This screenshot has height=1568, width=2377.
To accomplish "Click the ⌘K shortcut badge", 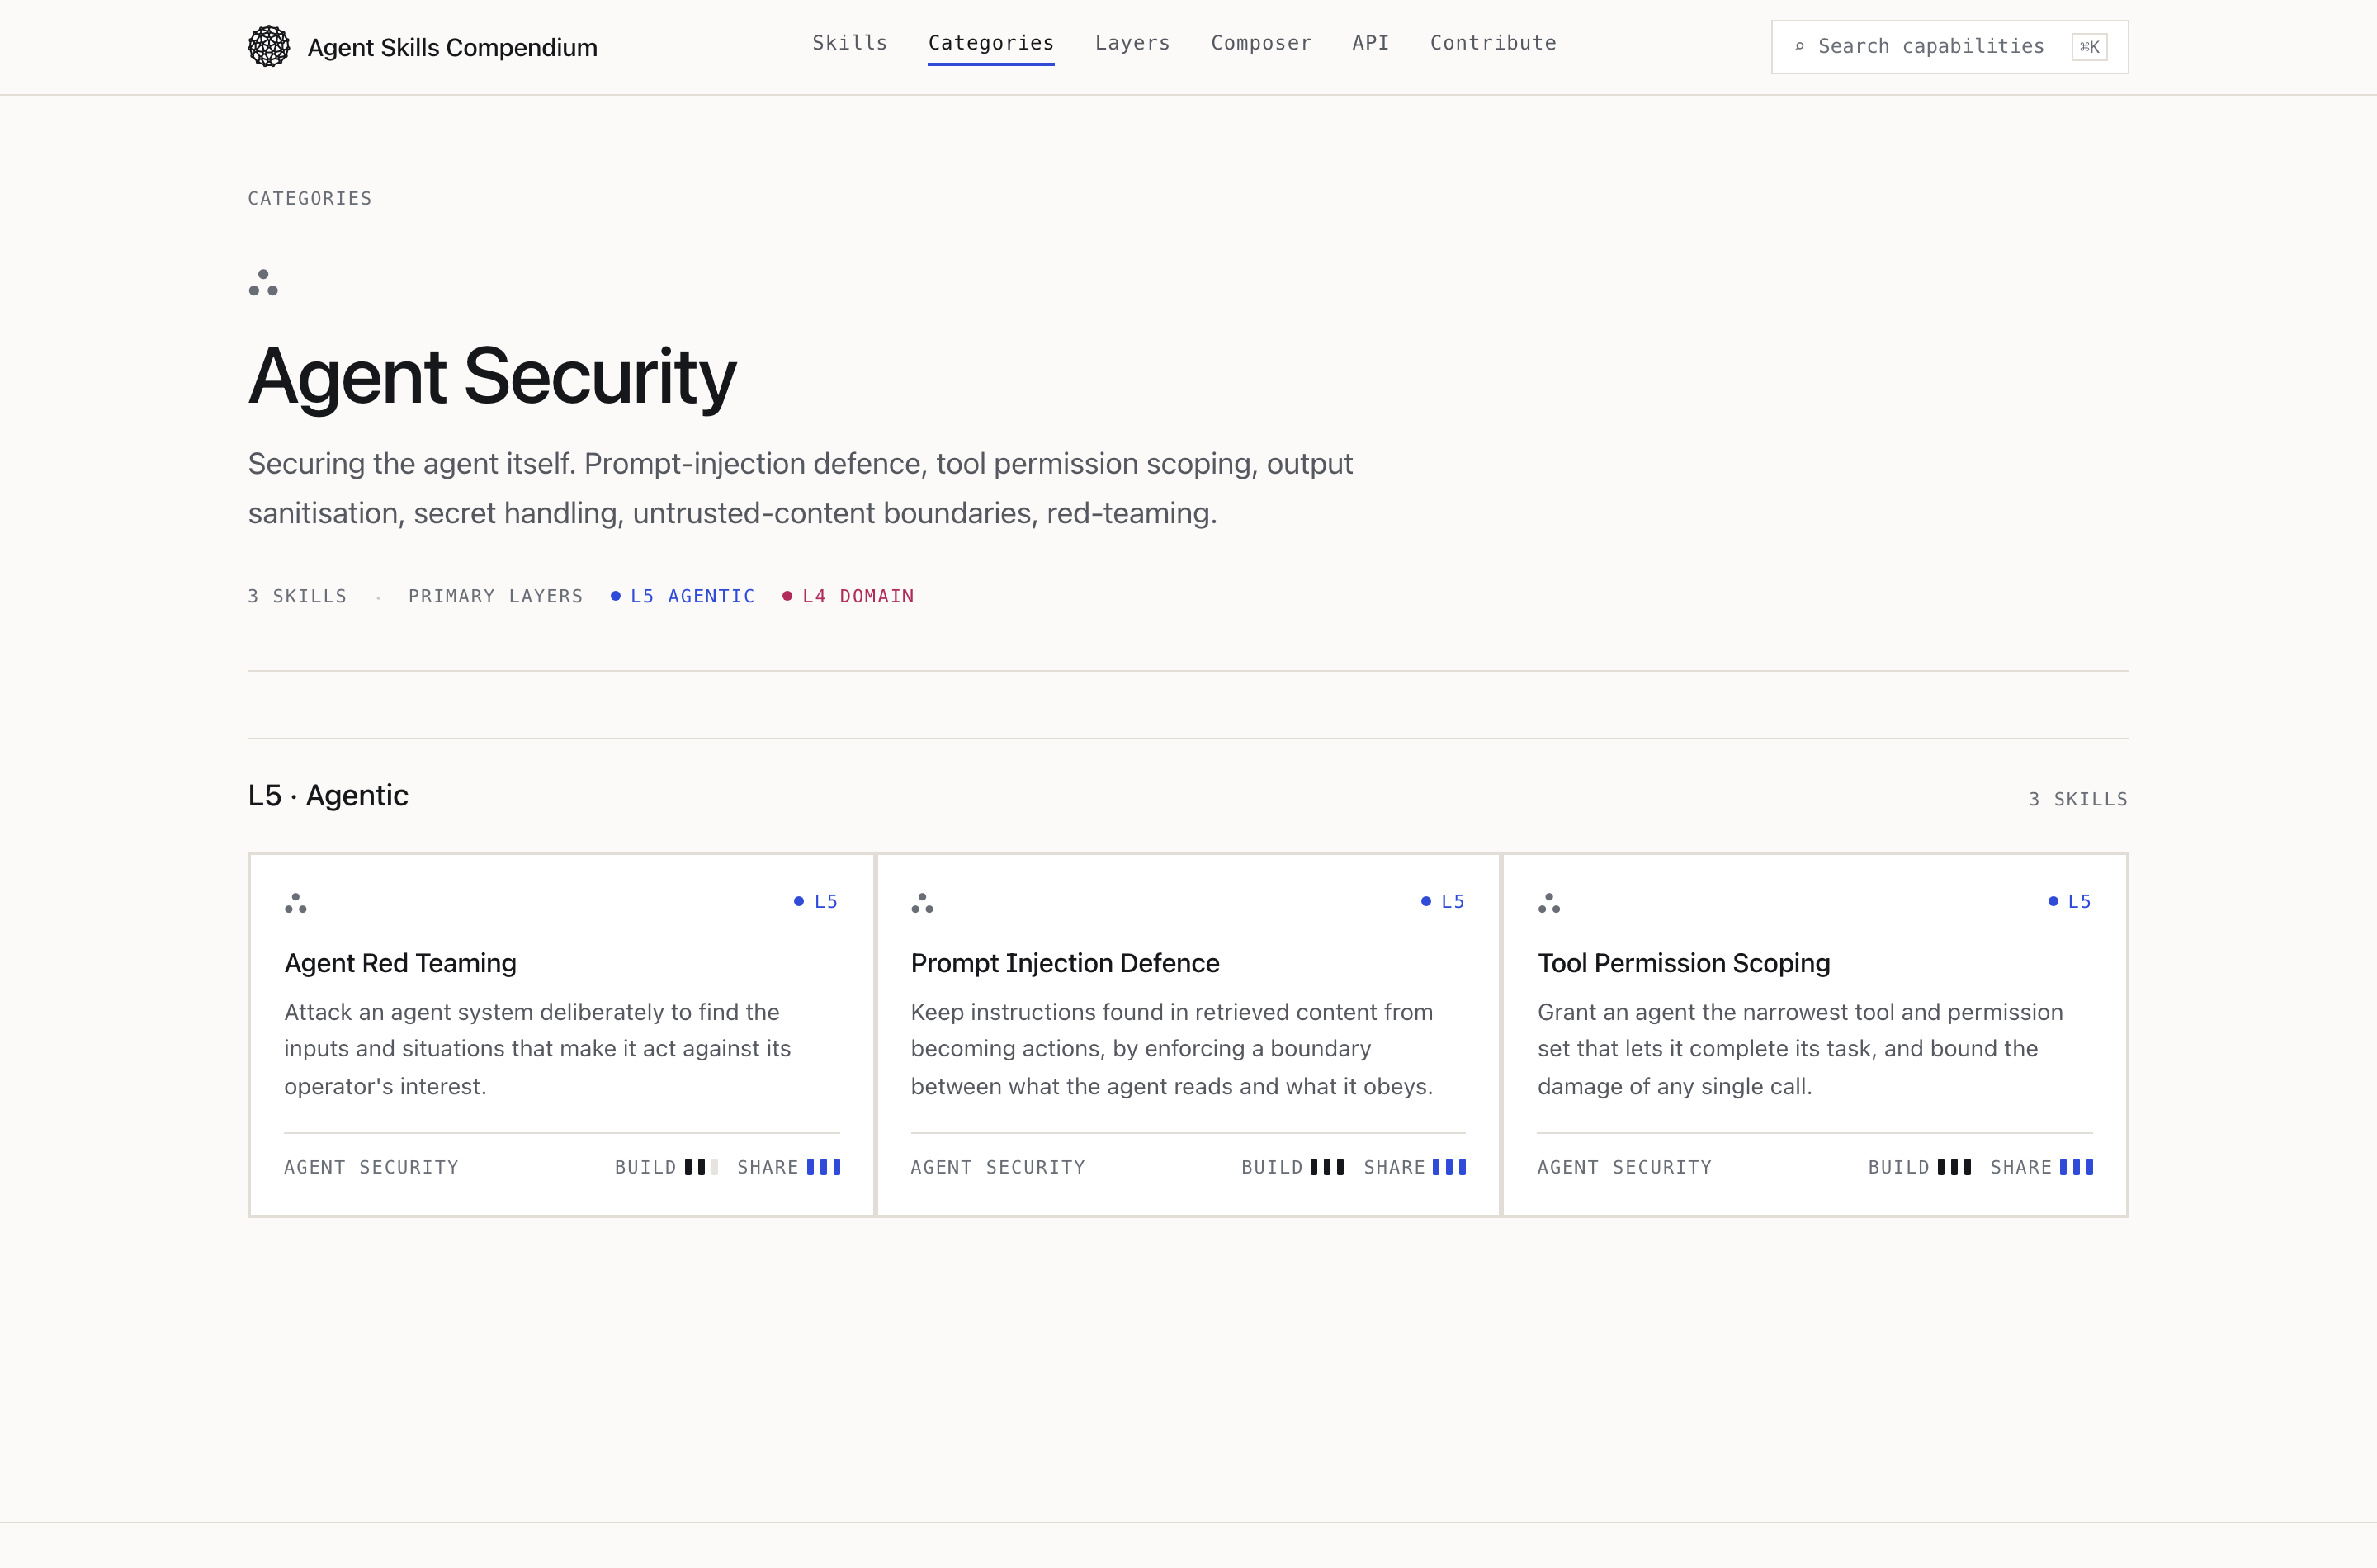I will 2089,47.
